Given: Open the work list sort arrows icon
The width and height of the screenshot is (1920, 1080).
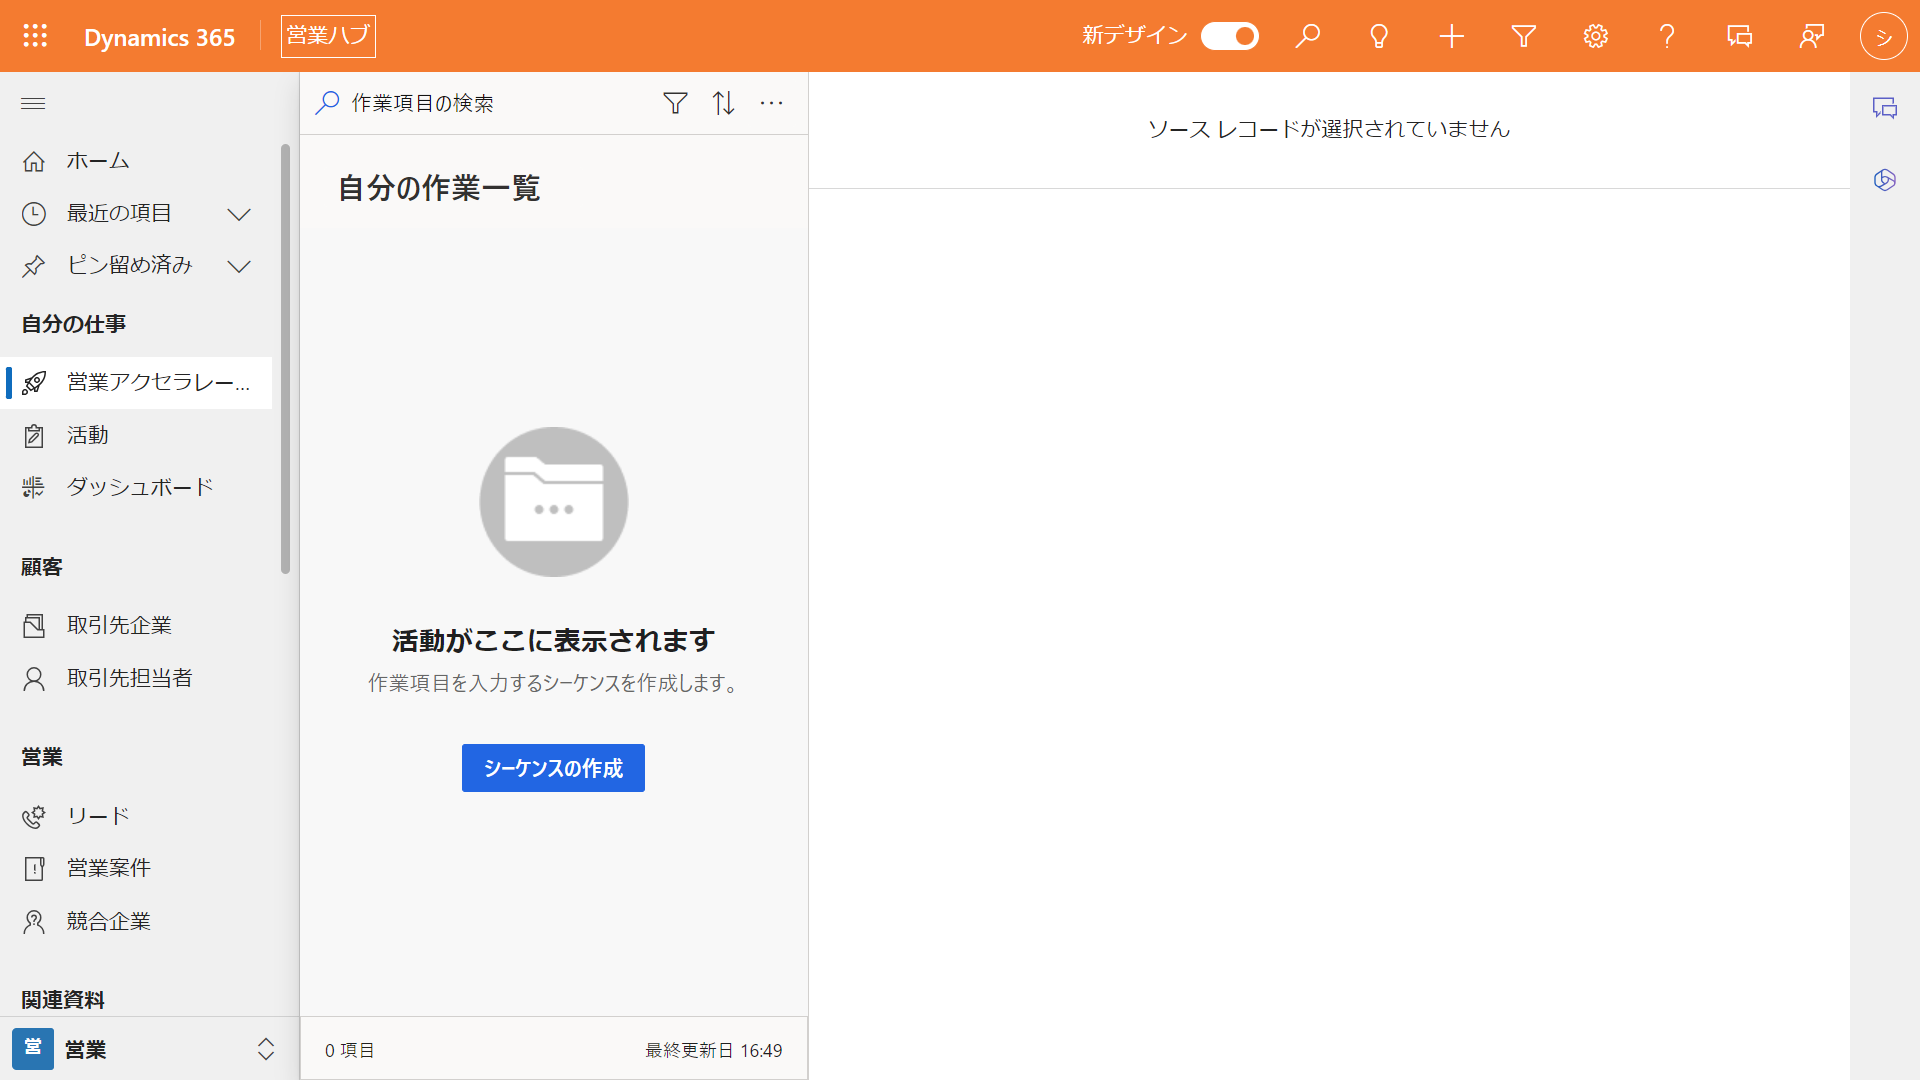Looking at the screenshot, I should 723,103.
